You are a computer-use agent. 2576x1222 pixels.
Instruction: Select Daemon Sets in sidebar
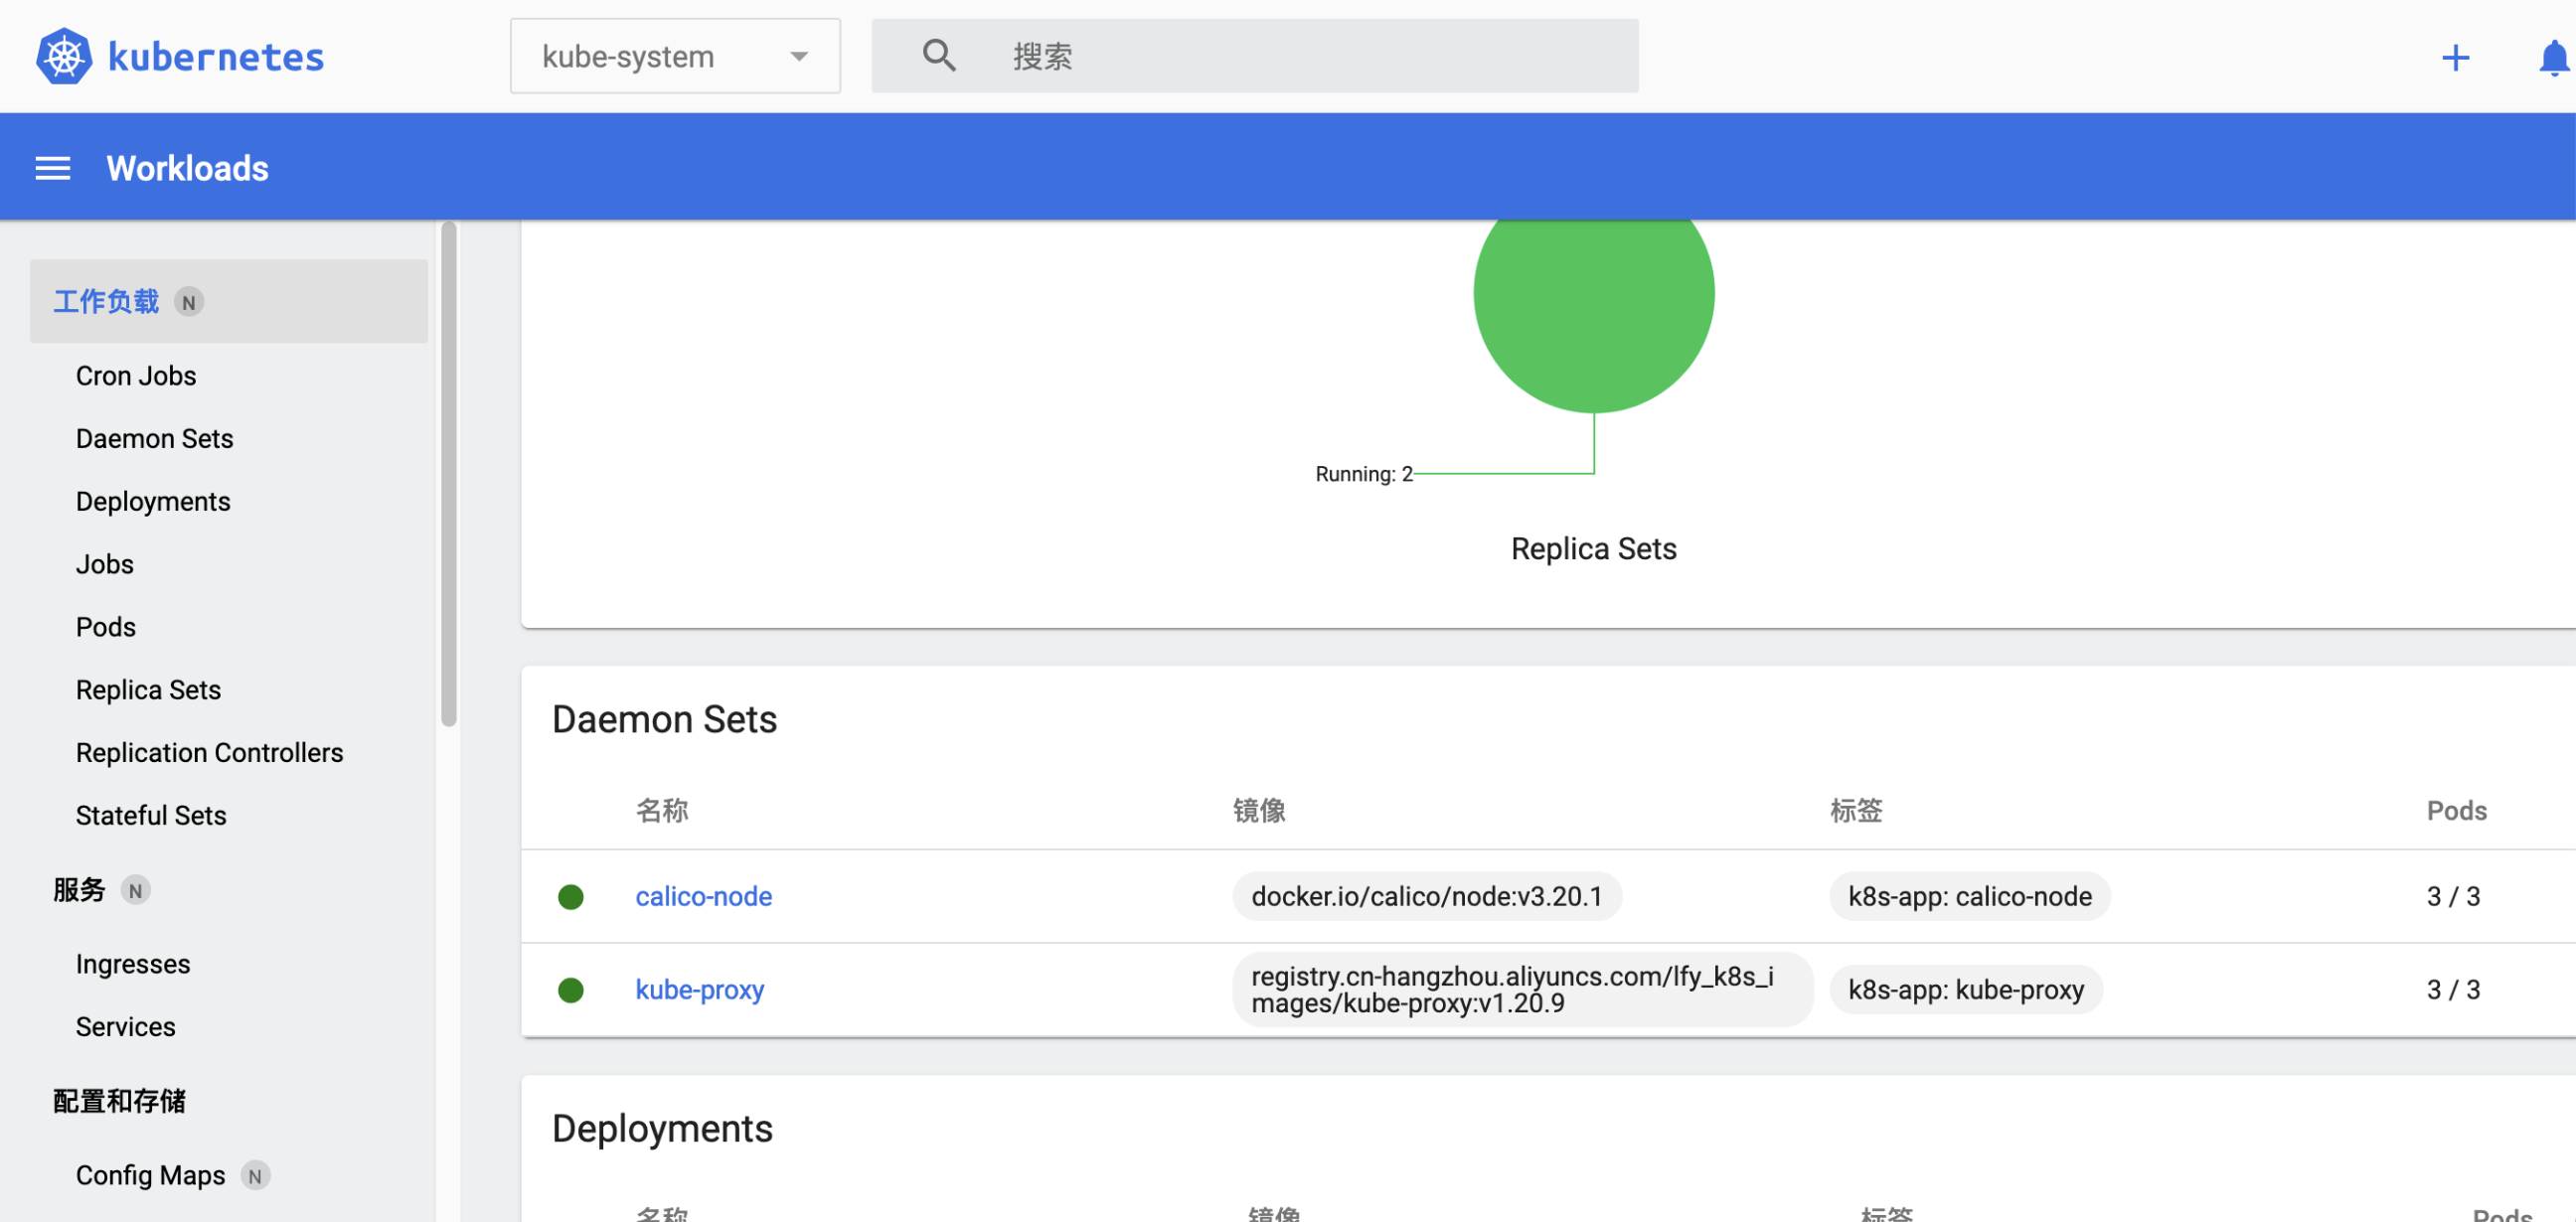coord(154,438)
